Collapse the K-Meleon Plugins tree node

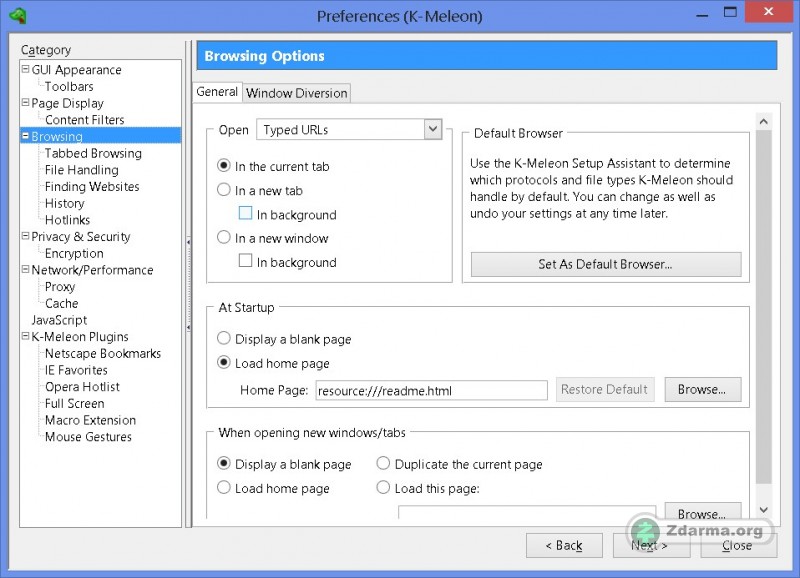coord(25,336)
